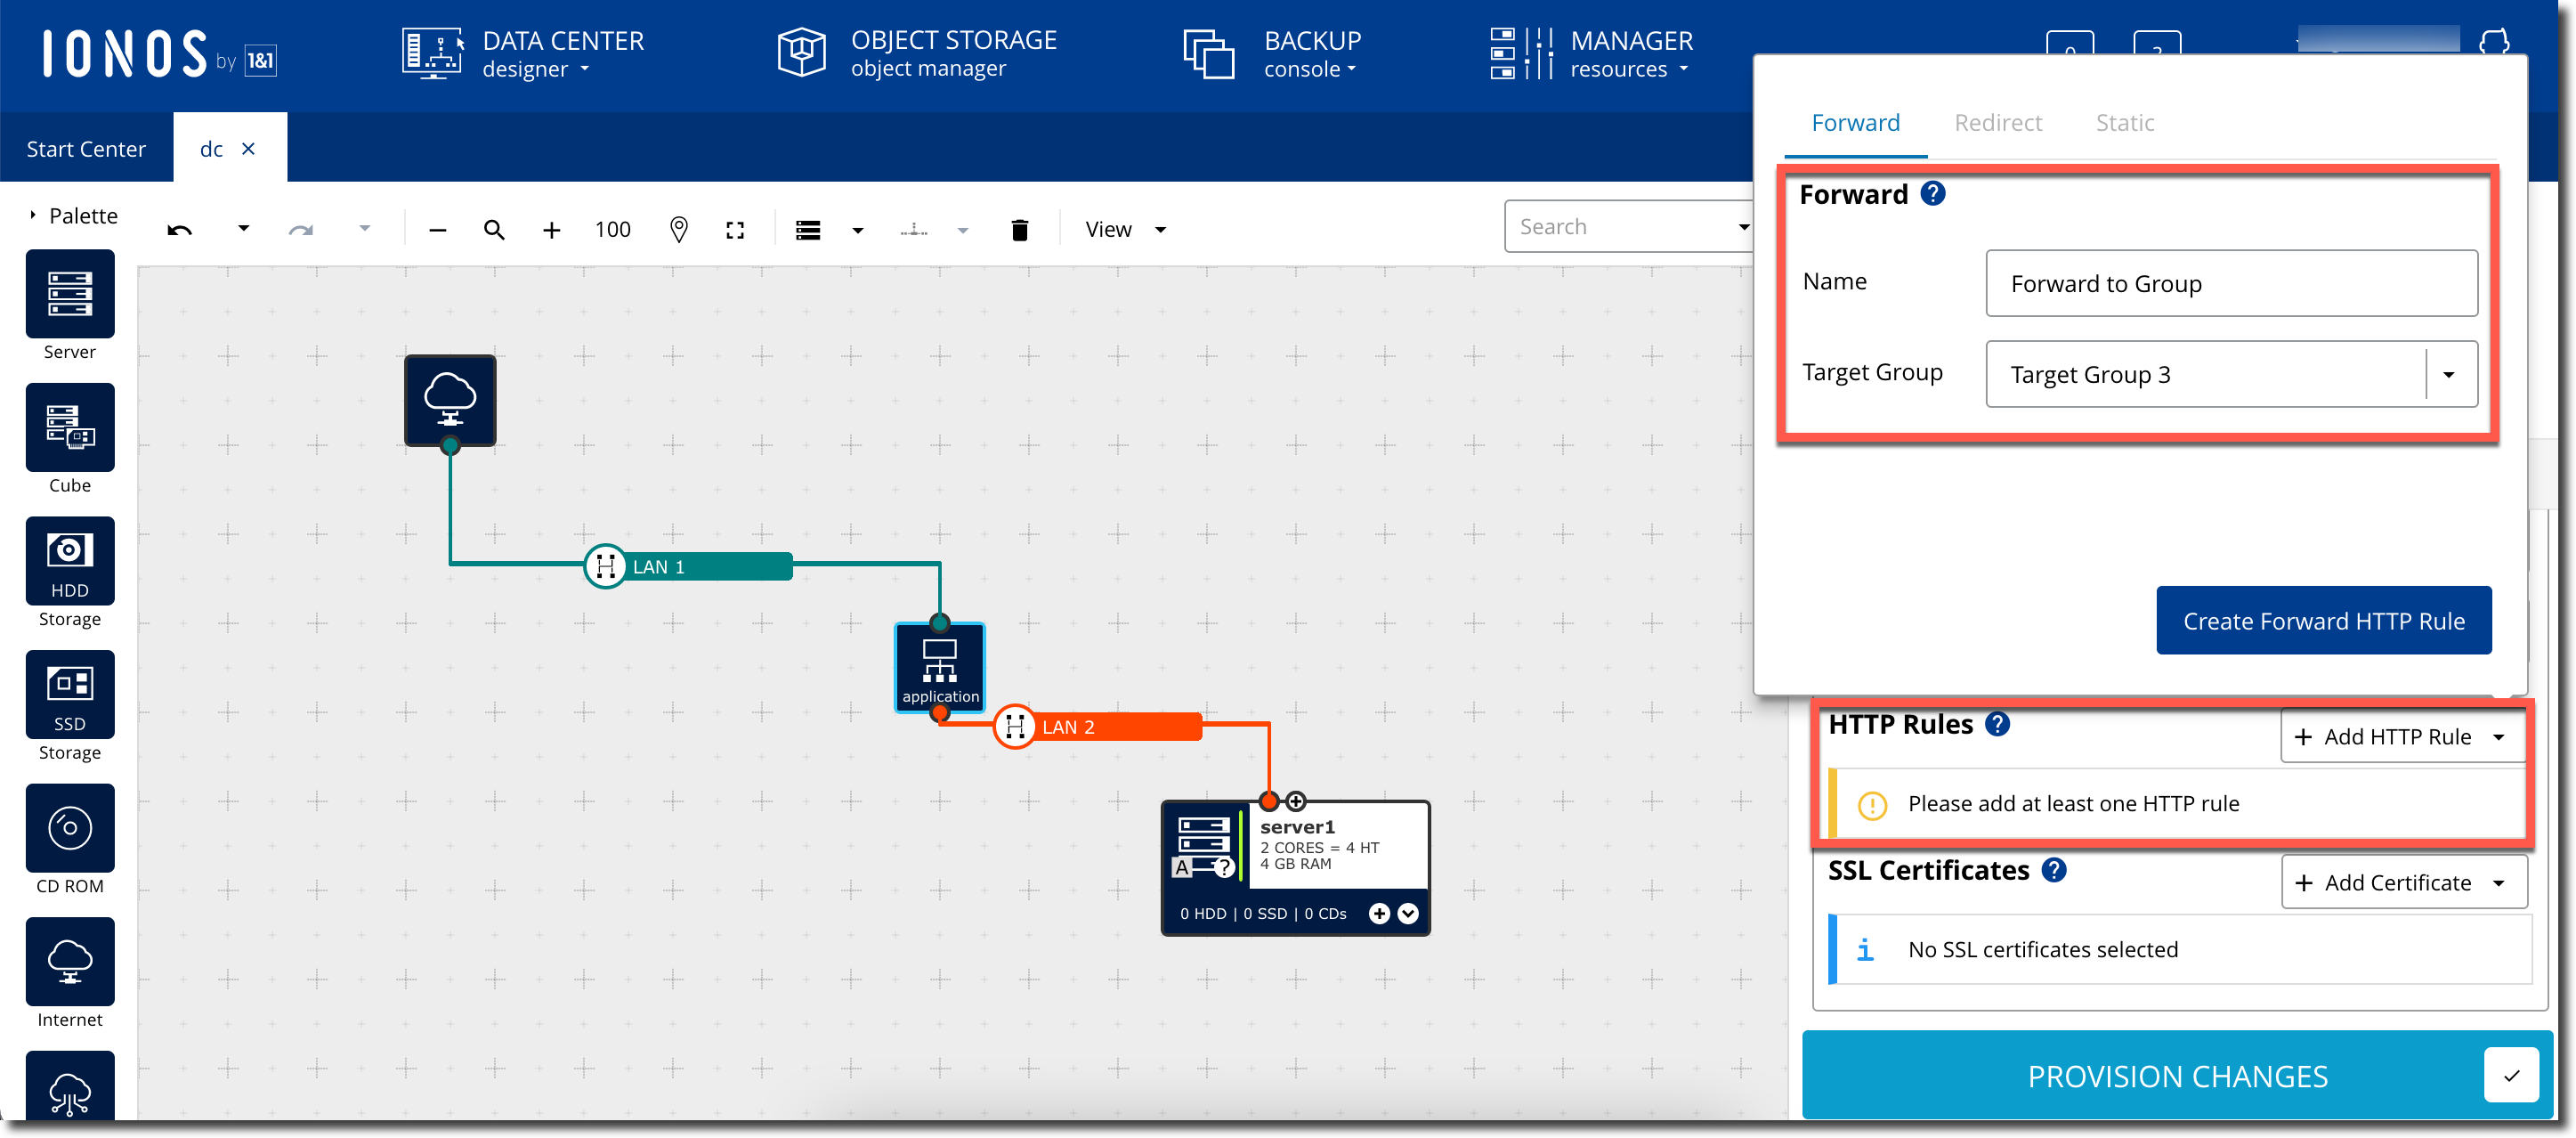Viewport: 2576px width, 1138px height.
Task: Click the Backup console icon
Action: pos(1209,53)
